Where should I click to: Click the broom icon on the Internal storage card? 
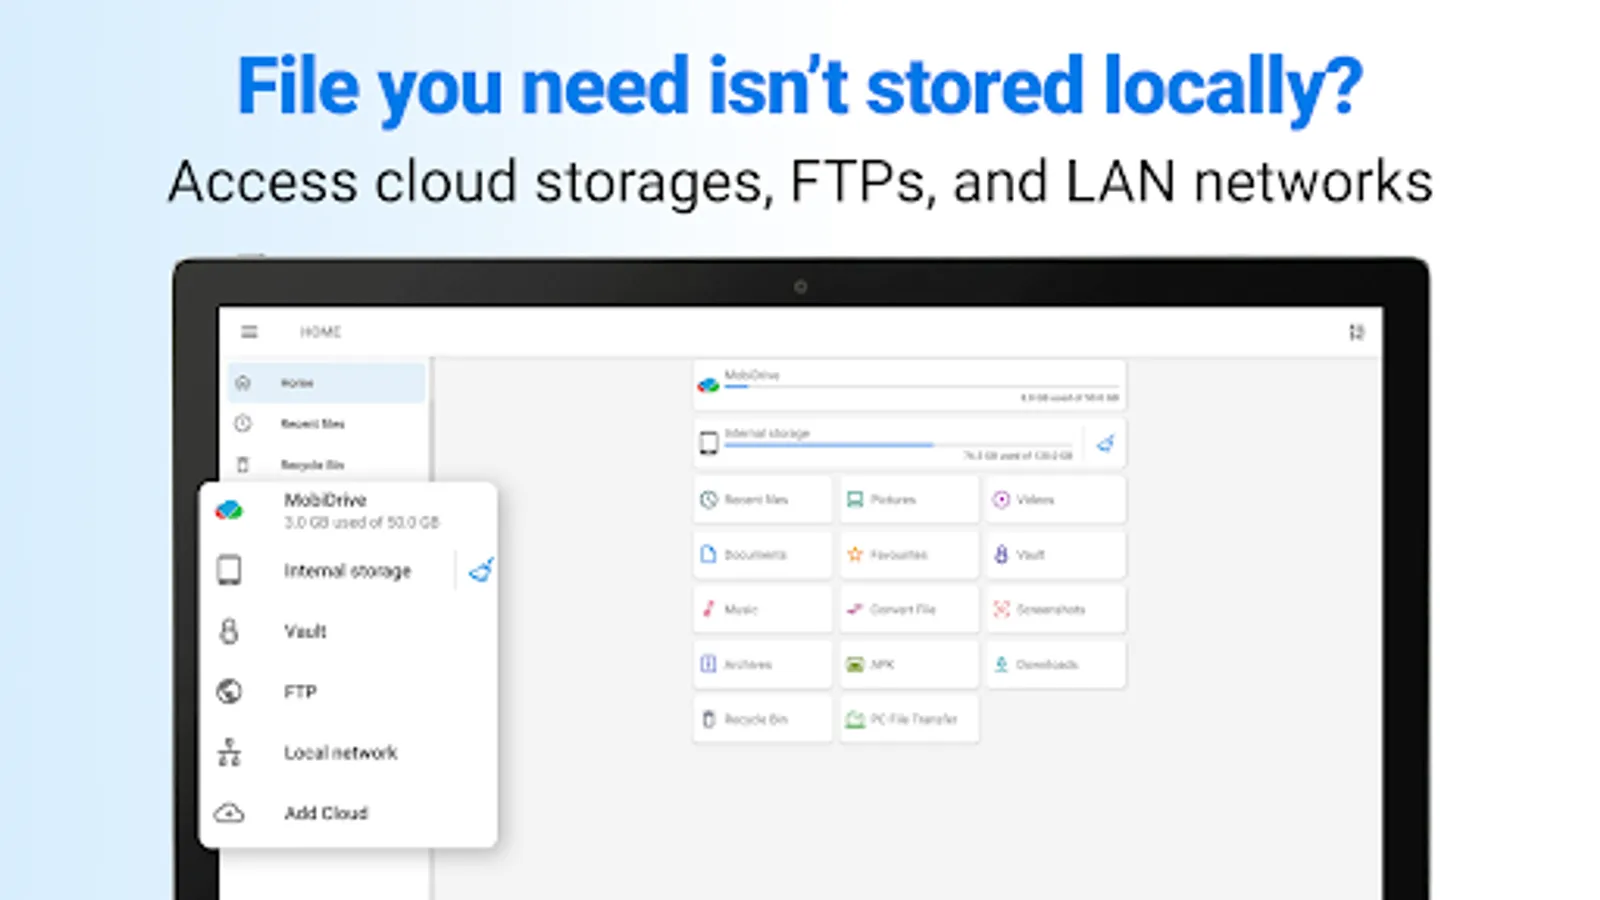1105,443
